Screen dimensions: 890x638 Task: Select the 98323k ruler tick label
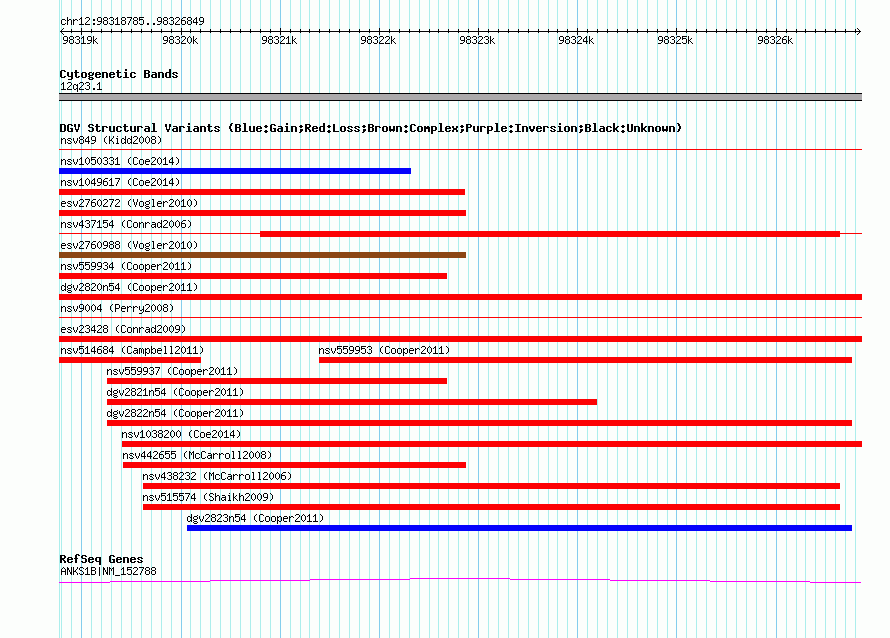click(x=477, y=40)
